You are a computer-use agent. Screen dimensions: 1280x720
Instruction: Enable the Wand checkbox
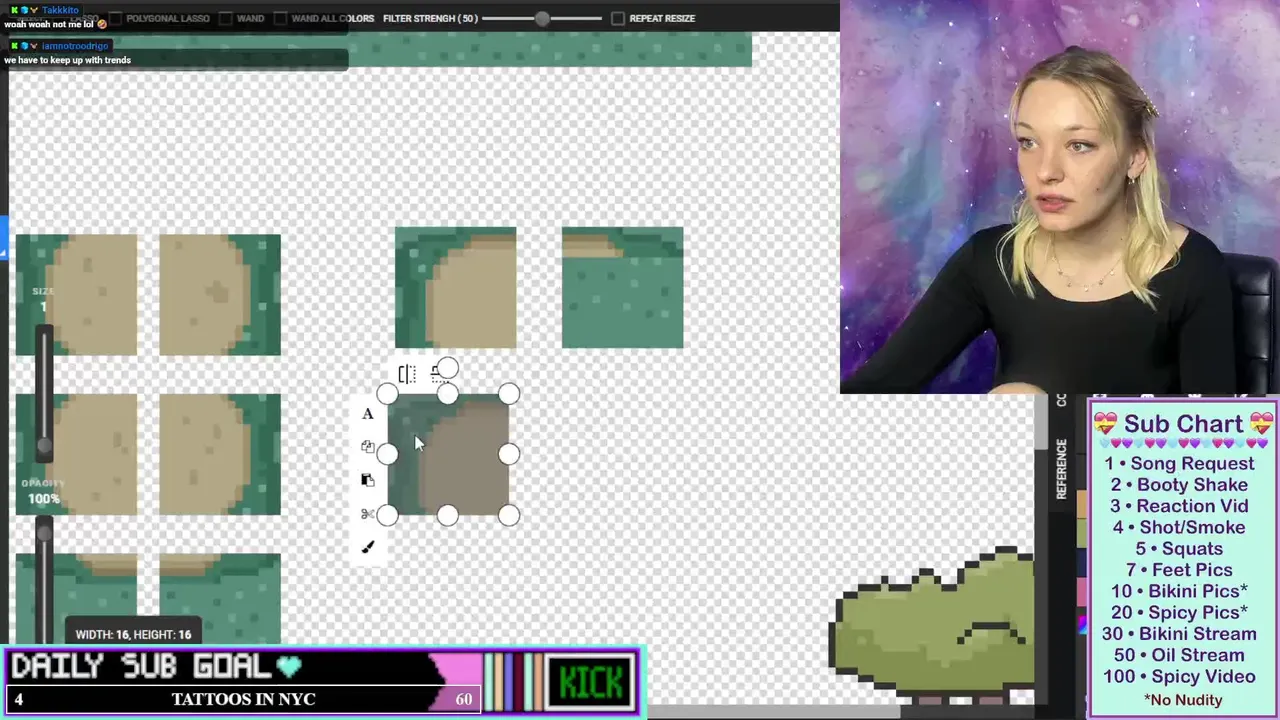click(x=225, y=18)
